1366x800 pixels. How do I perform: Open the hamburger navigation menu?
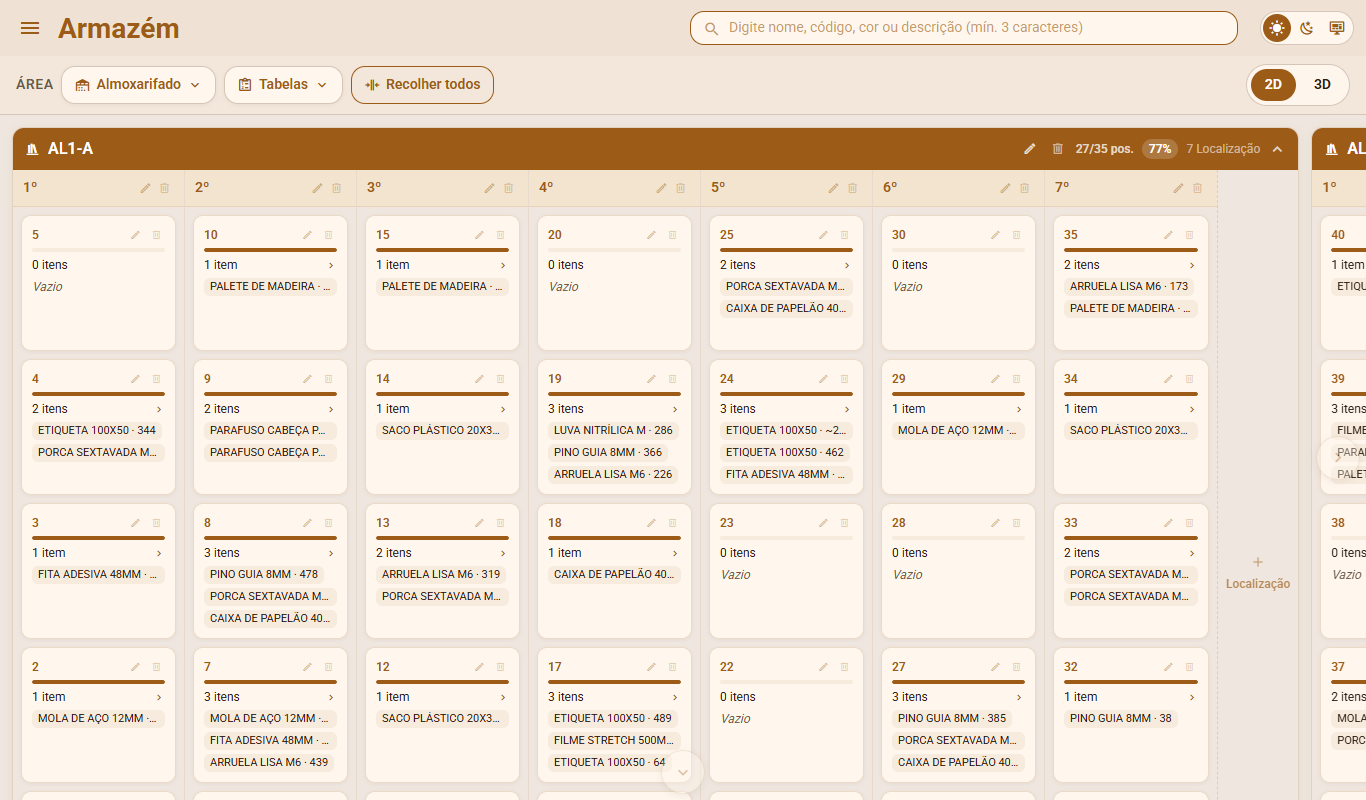30,28
